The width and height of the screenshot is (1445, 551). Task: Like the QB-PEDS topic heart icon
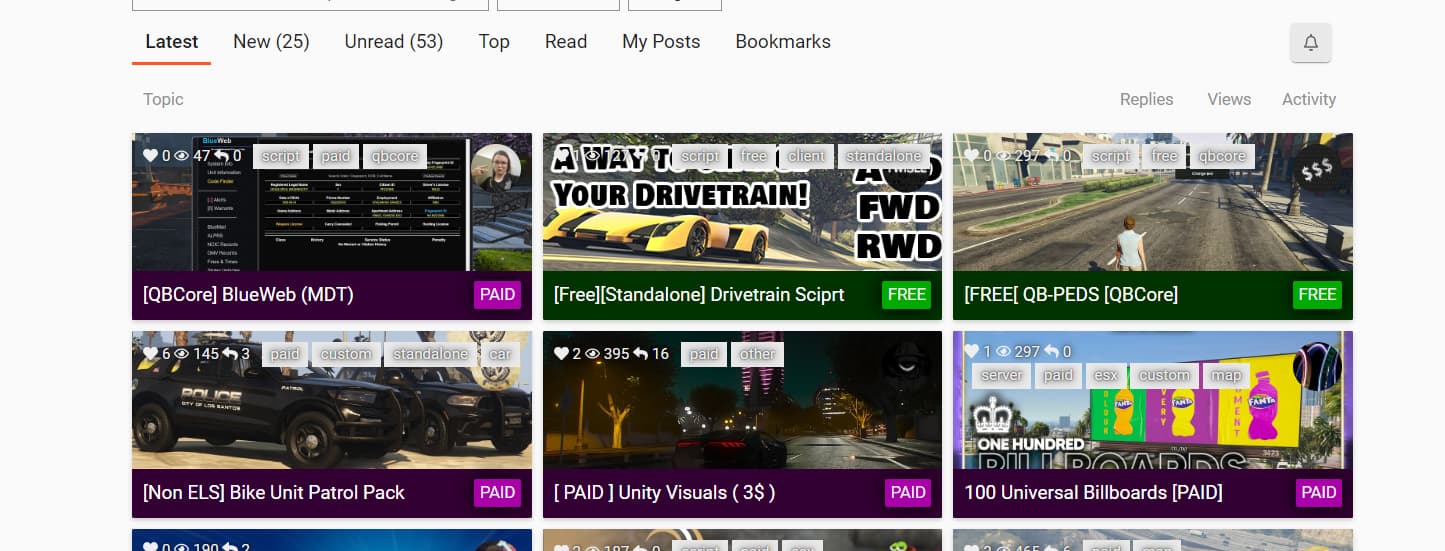click(x=972, y=156)
